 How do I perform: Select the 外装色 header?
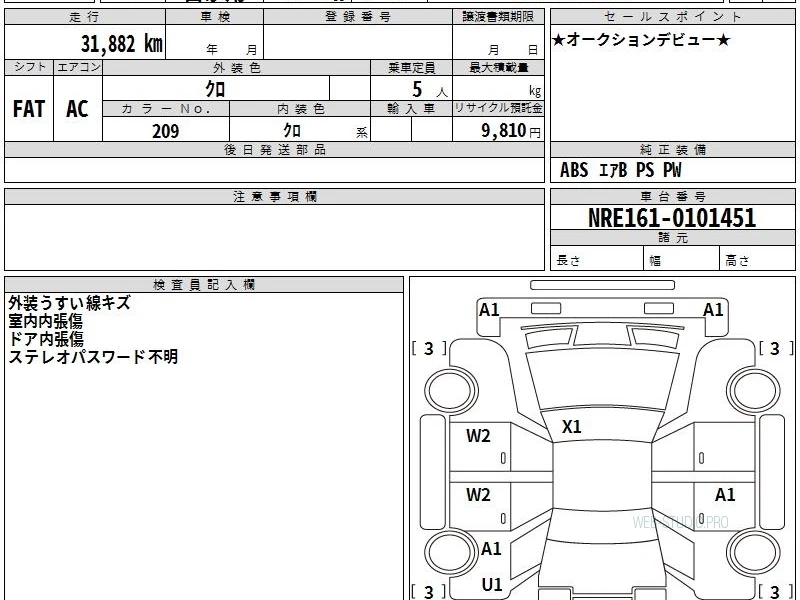pyautogui.click(x=237, y=68)
